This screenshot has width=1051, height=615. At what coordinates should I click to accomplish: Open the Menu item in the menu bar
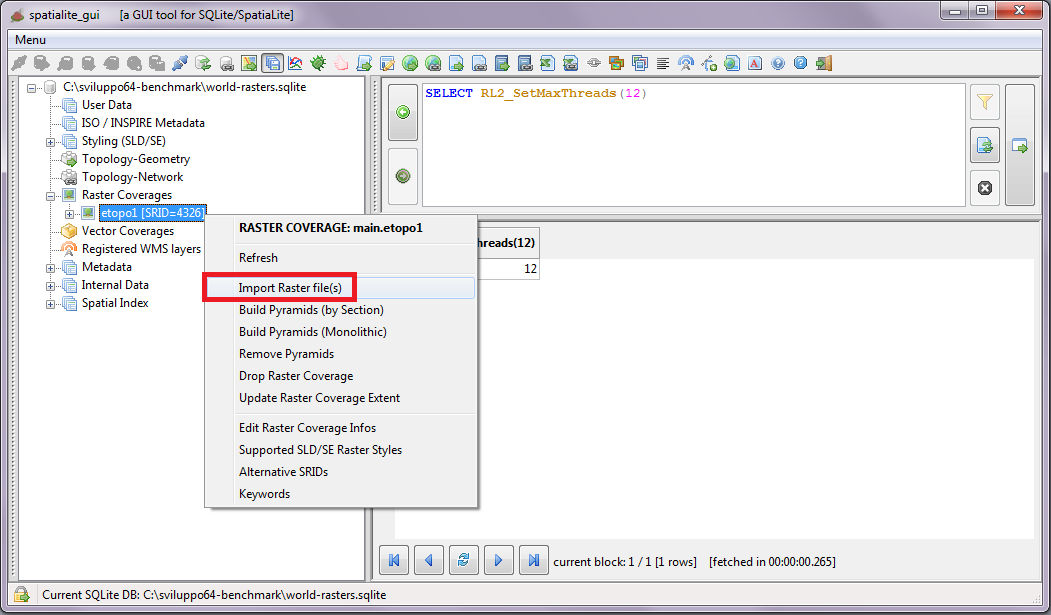click(30, 40)
